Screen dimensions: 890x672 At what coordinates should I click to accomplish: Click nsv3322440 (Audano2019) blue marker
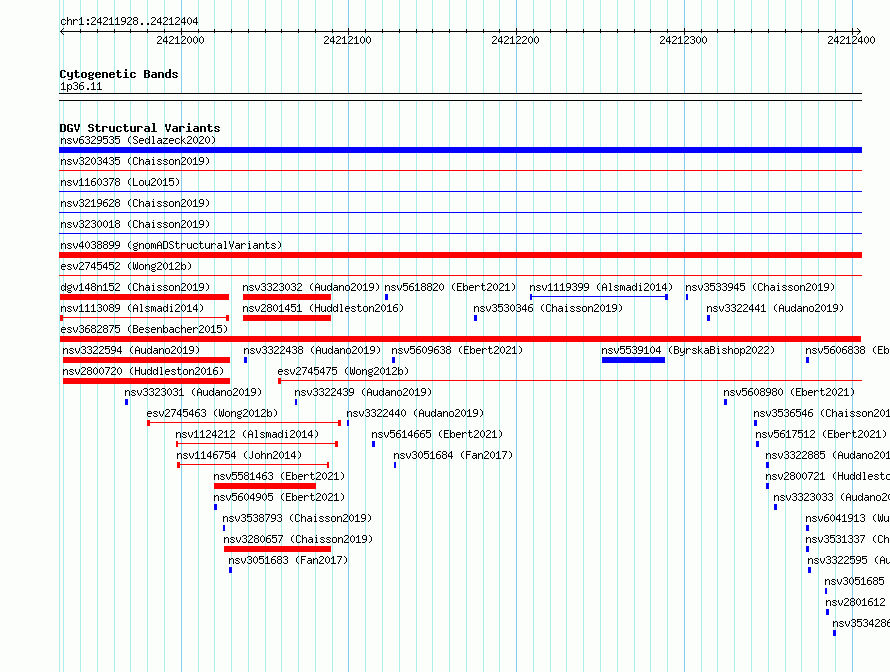point(348,423)
